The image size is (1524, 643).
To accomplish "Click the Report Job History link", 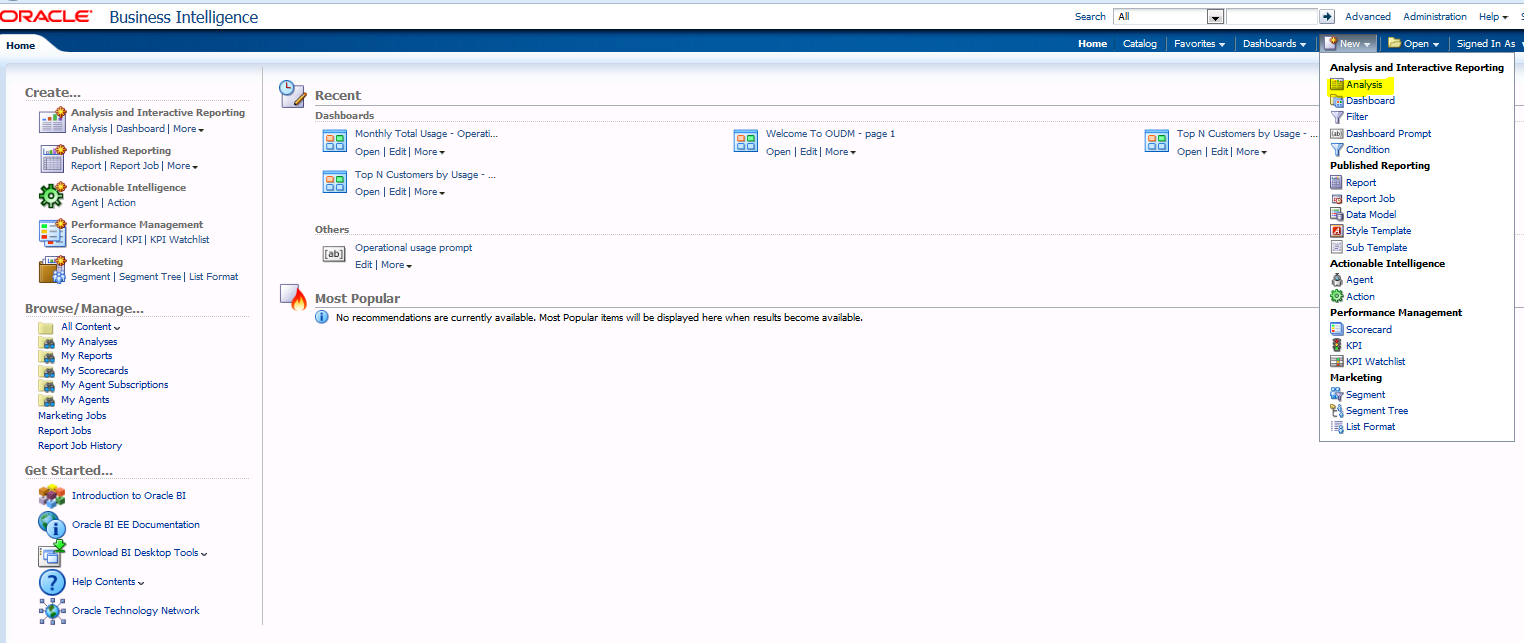I will (x=80, y=446).
